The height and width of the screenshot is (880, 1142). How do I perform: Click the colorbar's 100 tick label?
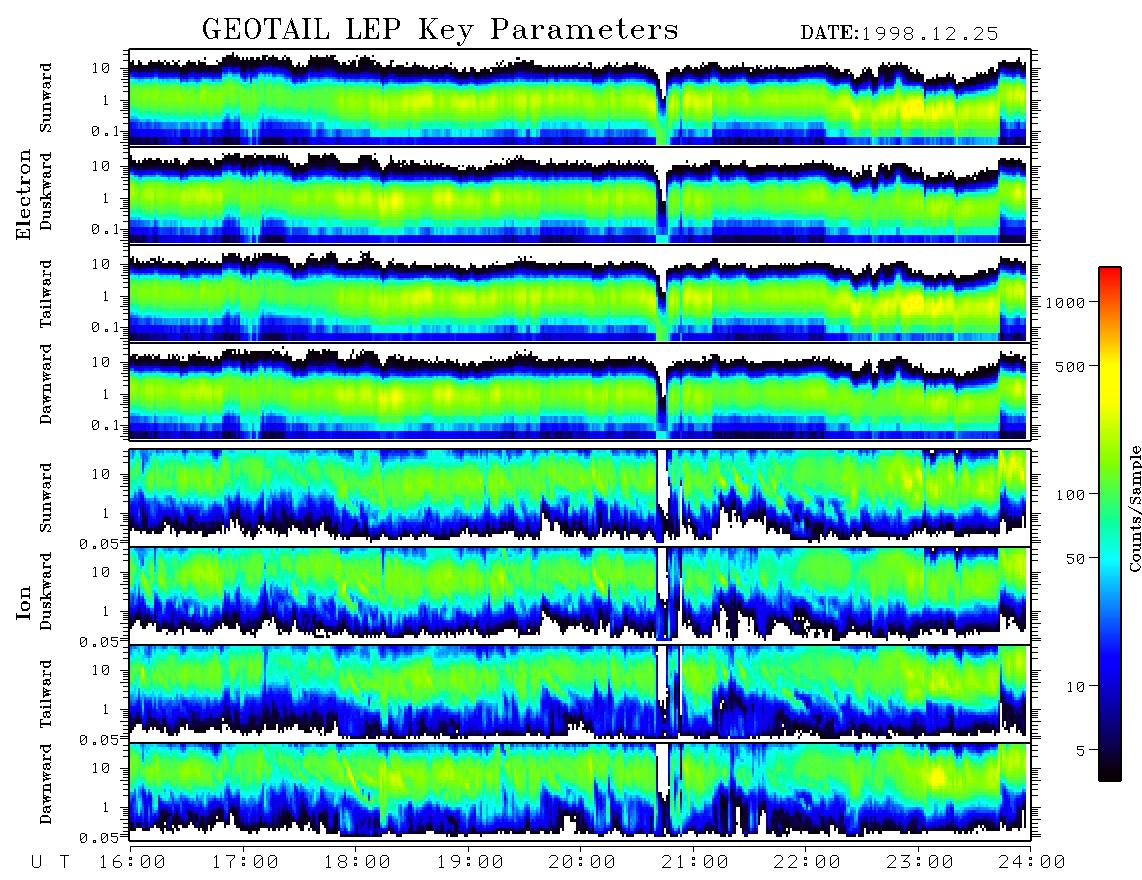[x=1070, y=495]
